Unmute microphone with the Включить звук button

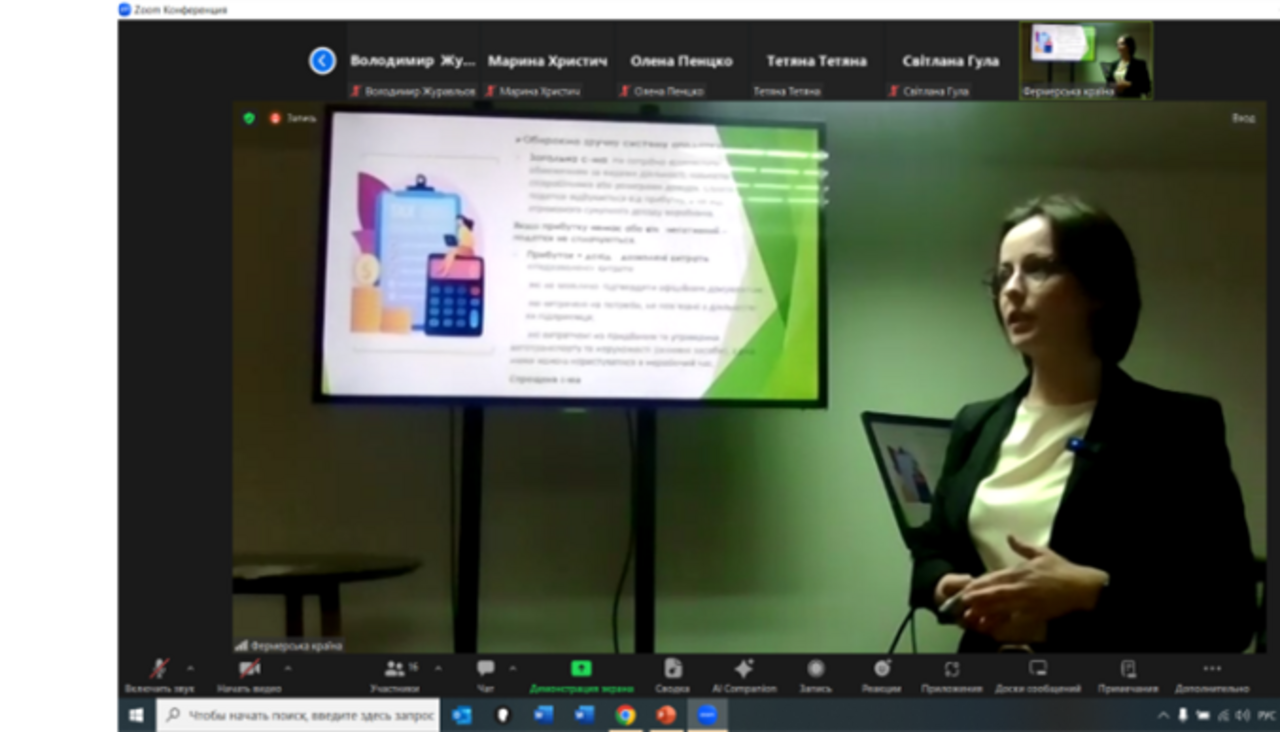(159, 670)
